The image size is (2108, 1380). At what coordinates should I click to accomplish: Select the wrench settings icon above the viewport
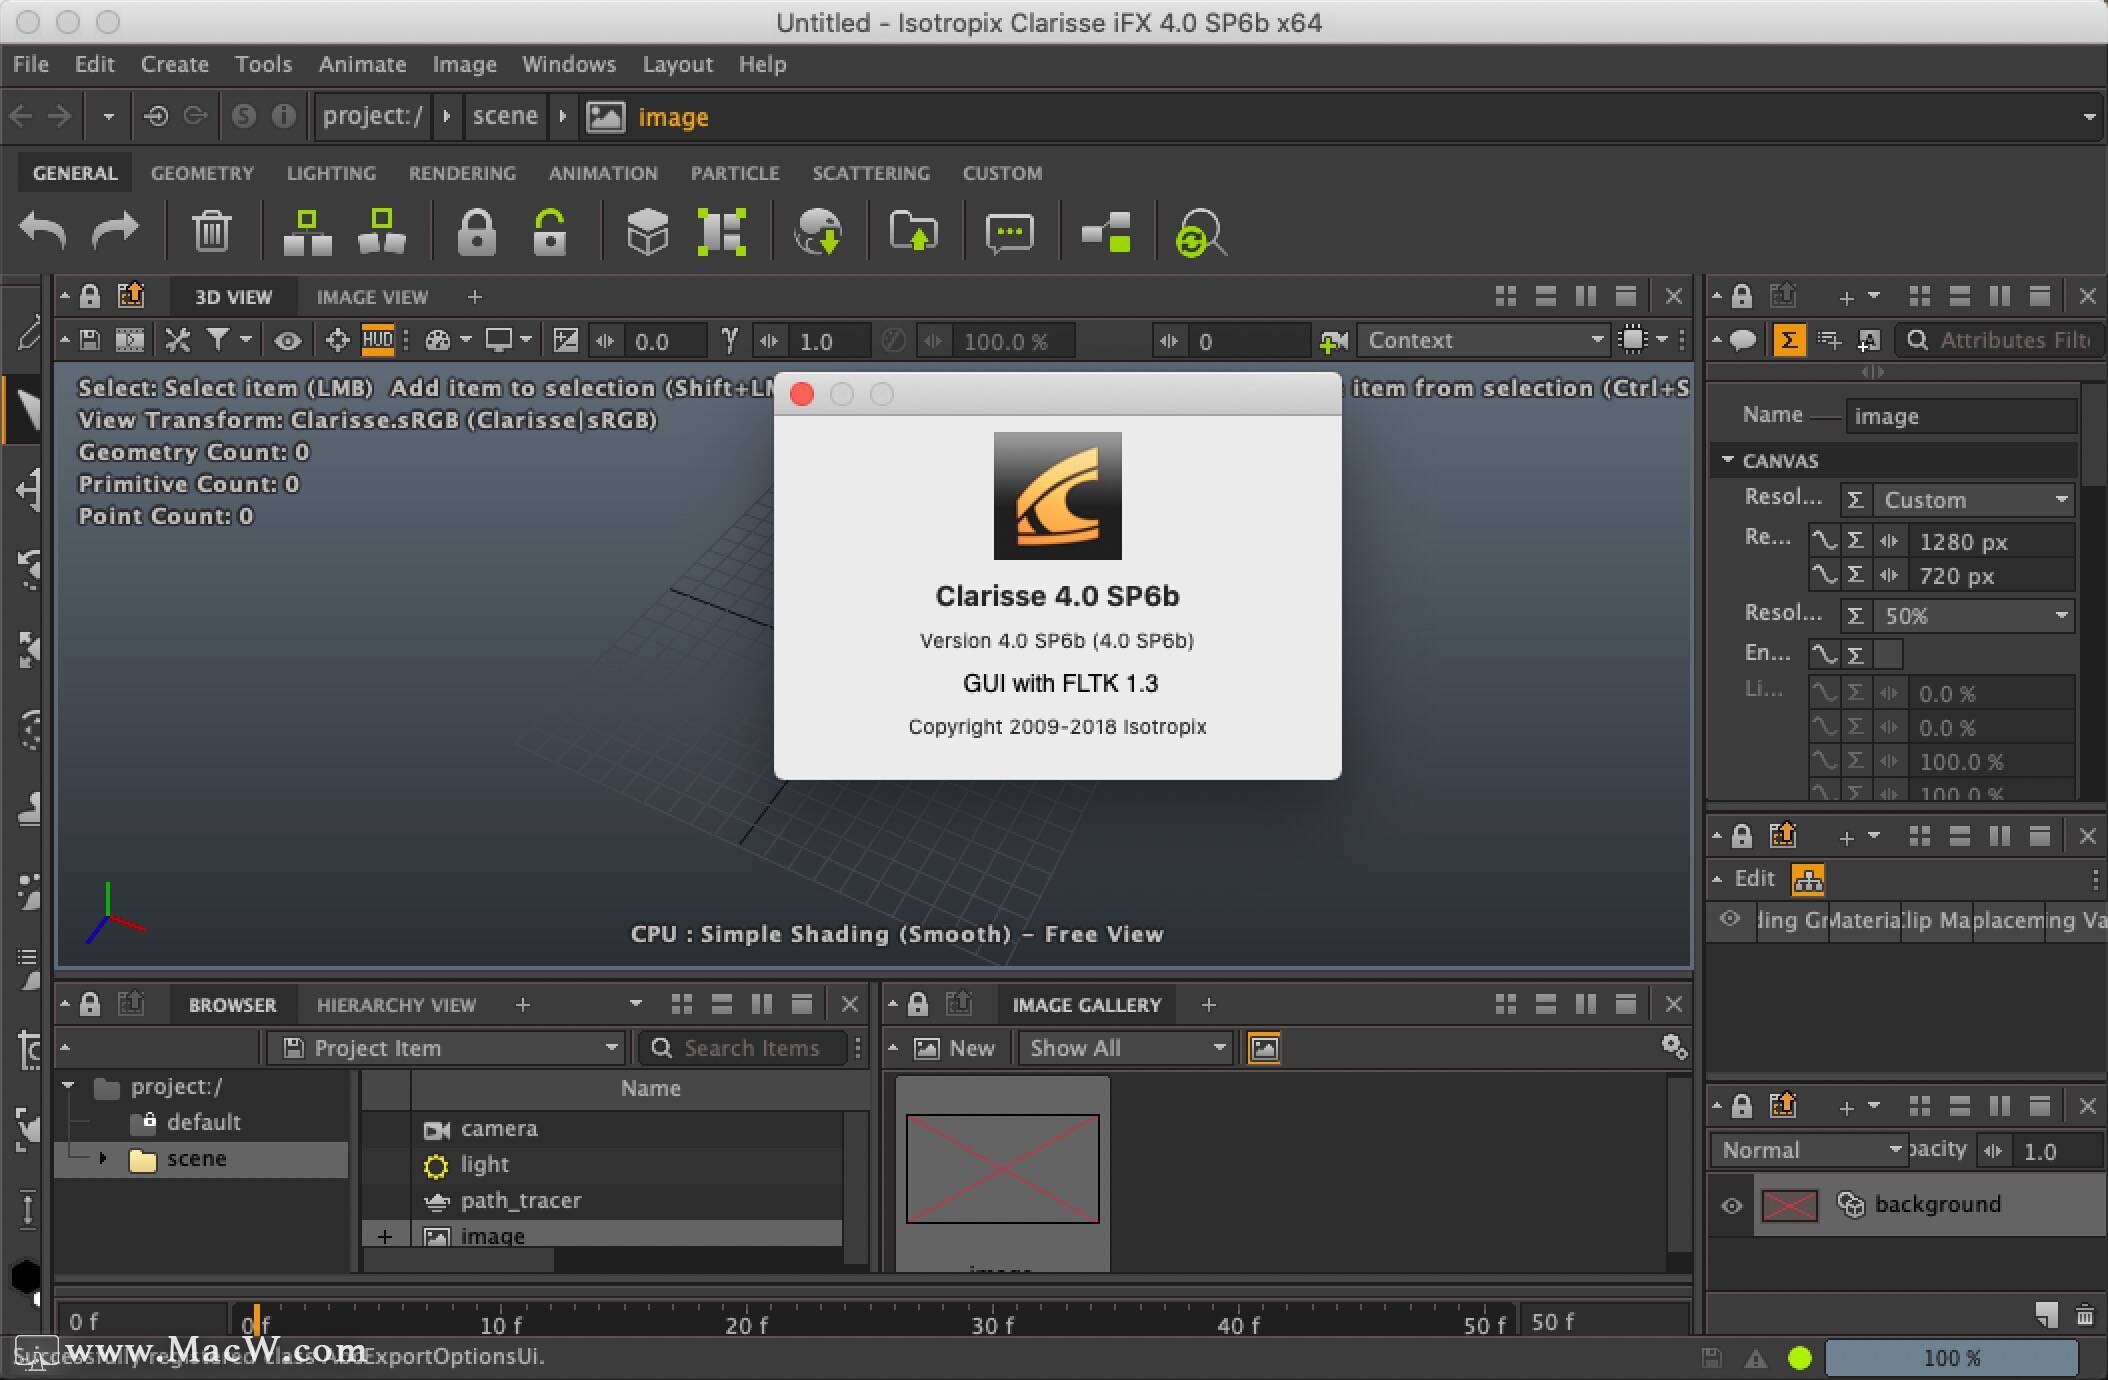[x=176, y=340]
